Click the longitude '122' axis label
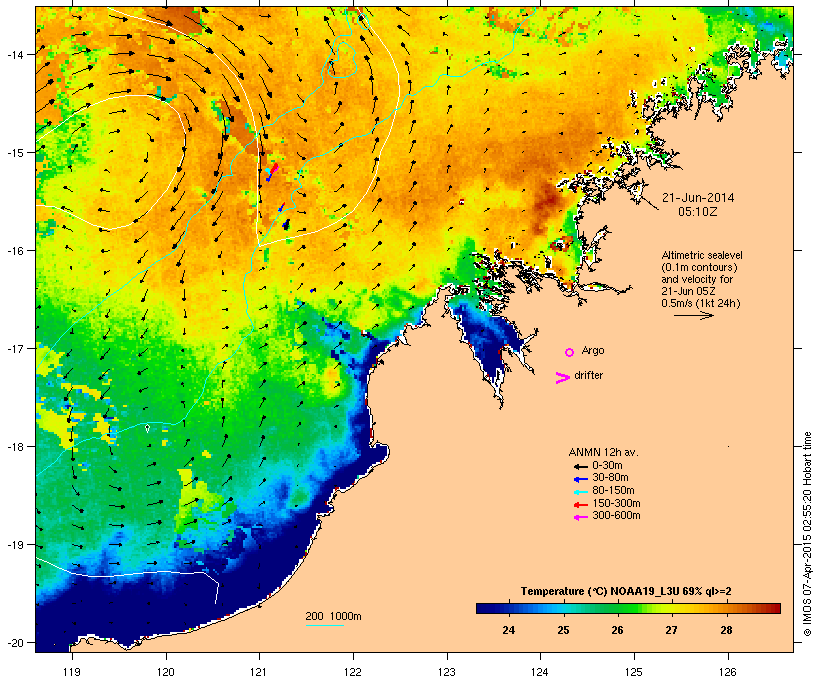The width and height of the screenshot is (820, 680). (x=353, y=672)
